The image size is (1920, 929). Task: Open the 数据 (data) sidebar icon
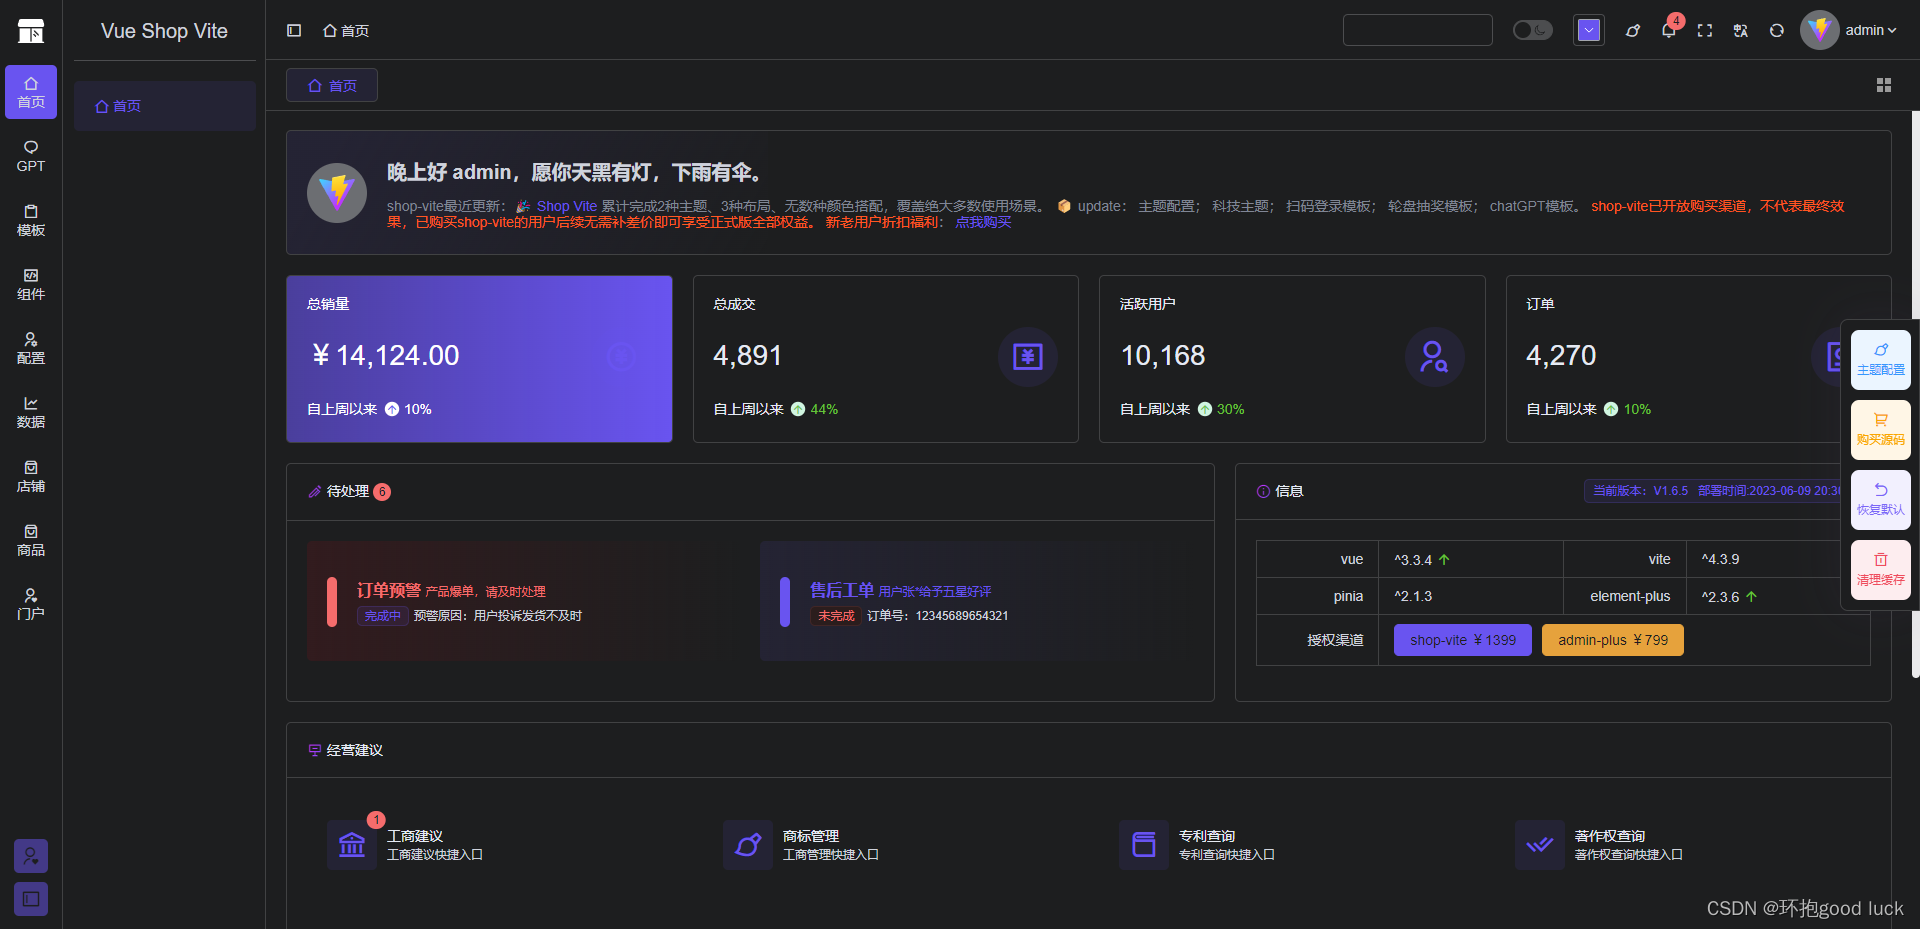click(x=30, y=413)
